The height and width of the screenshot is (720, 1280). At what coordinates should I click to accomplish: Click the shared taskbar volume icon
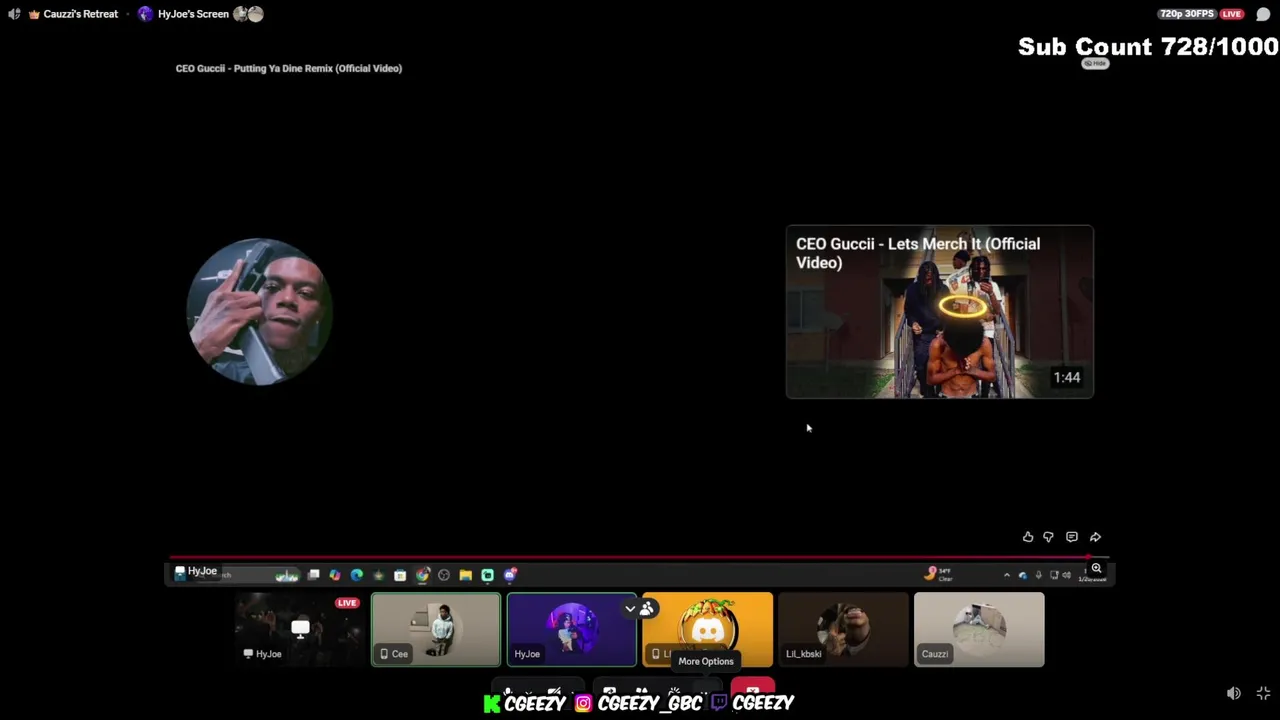1066,575
